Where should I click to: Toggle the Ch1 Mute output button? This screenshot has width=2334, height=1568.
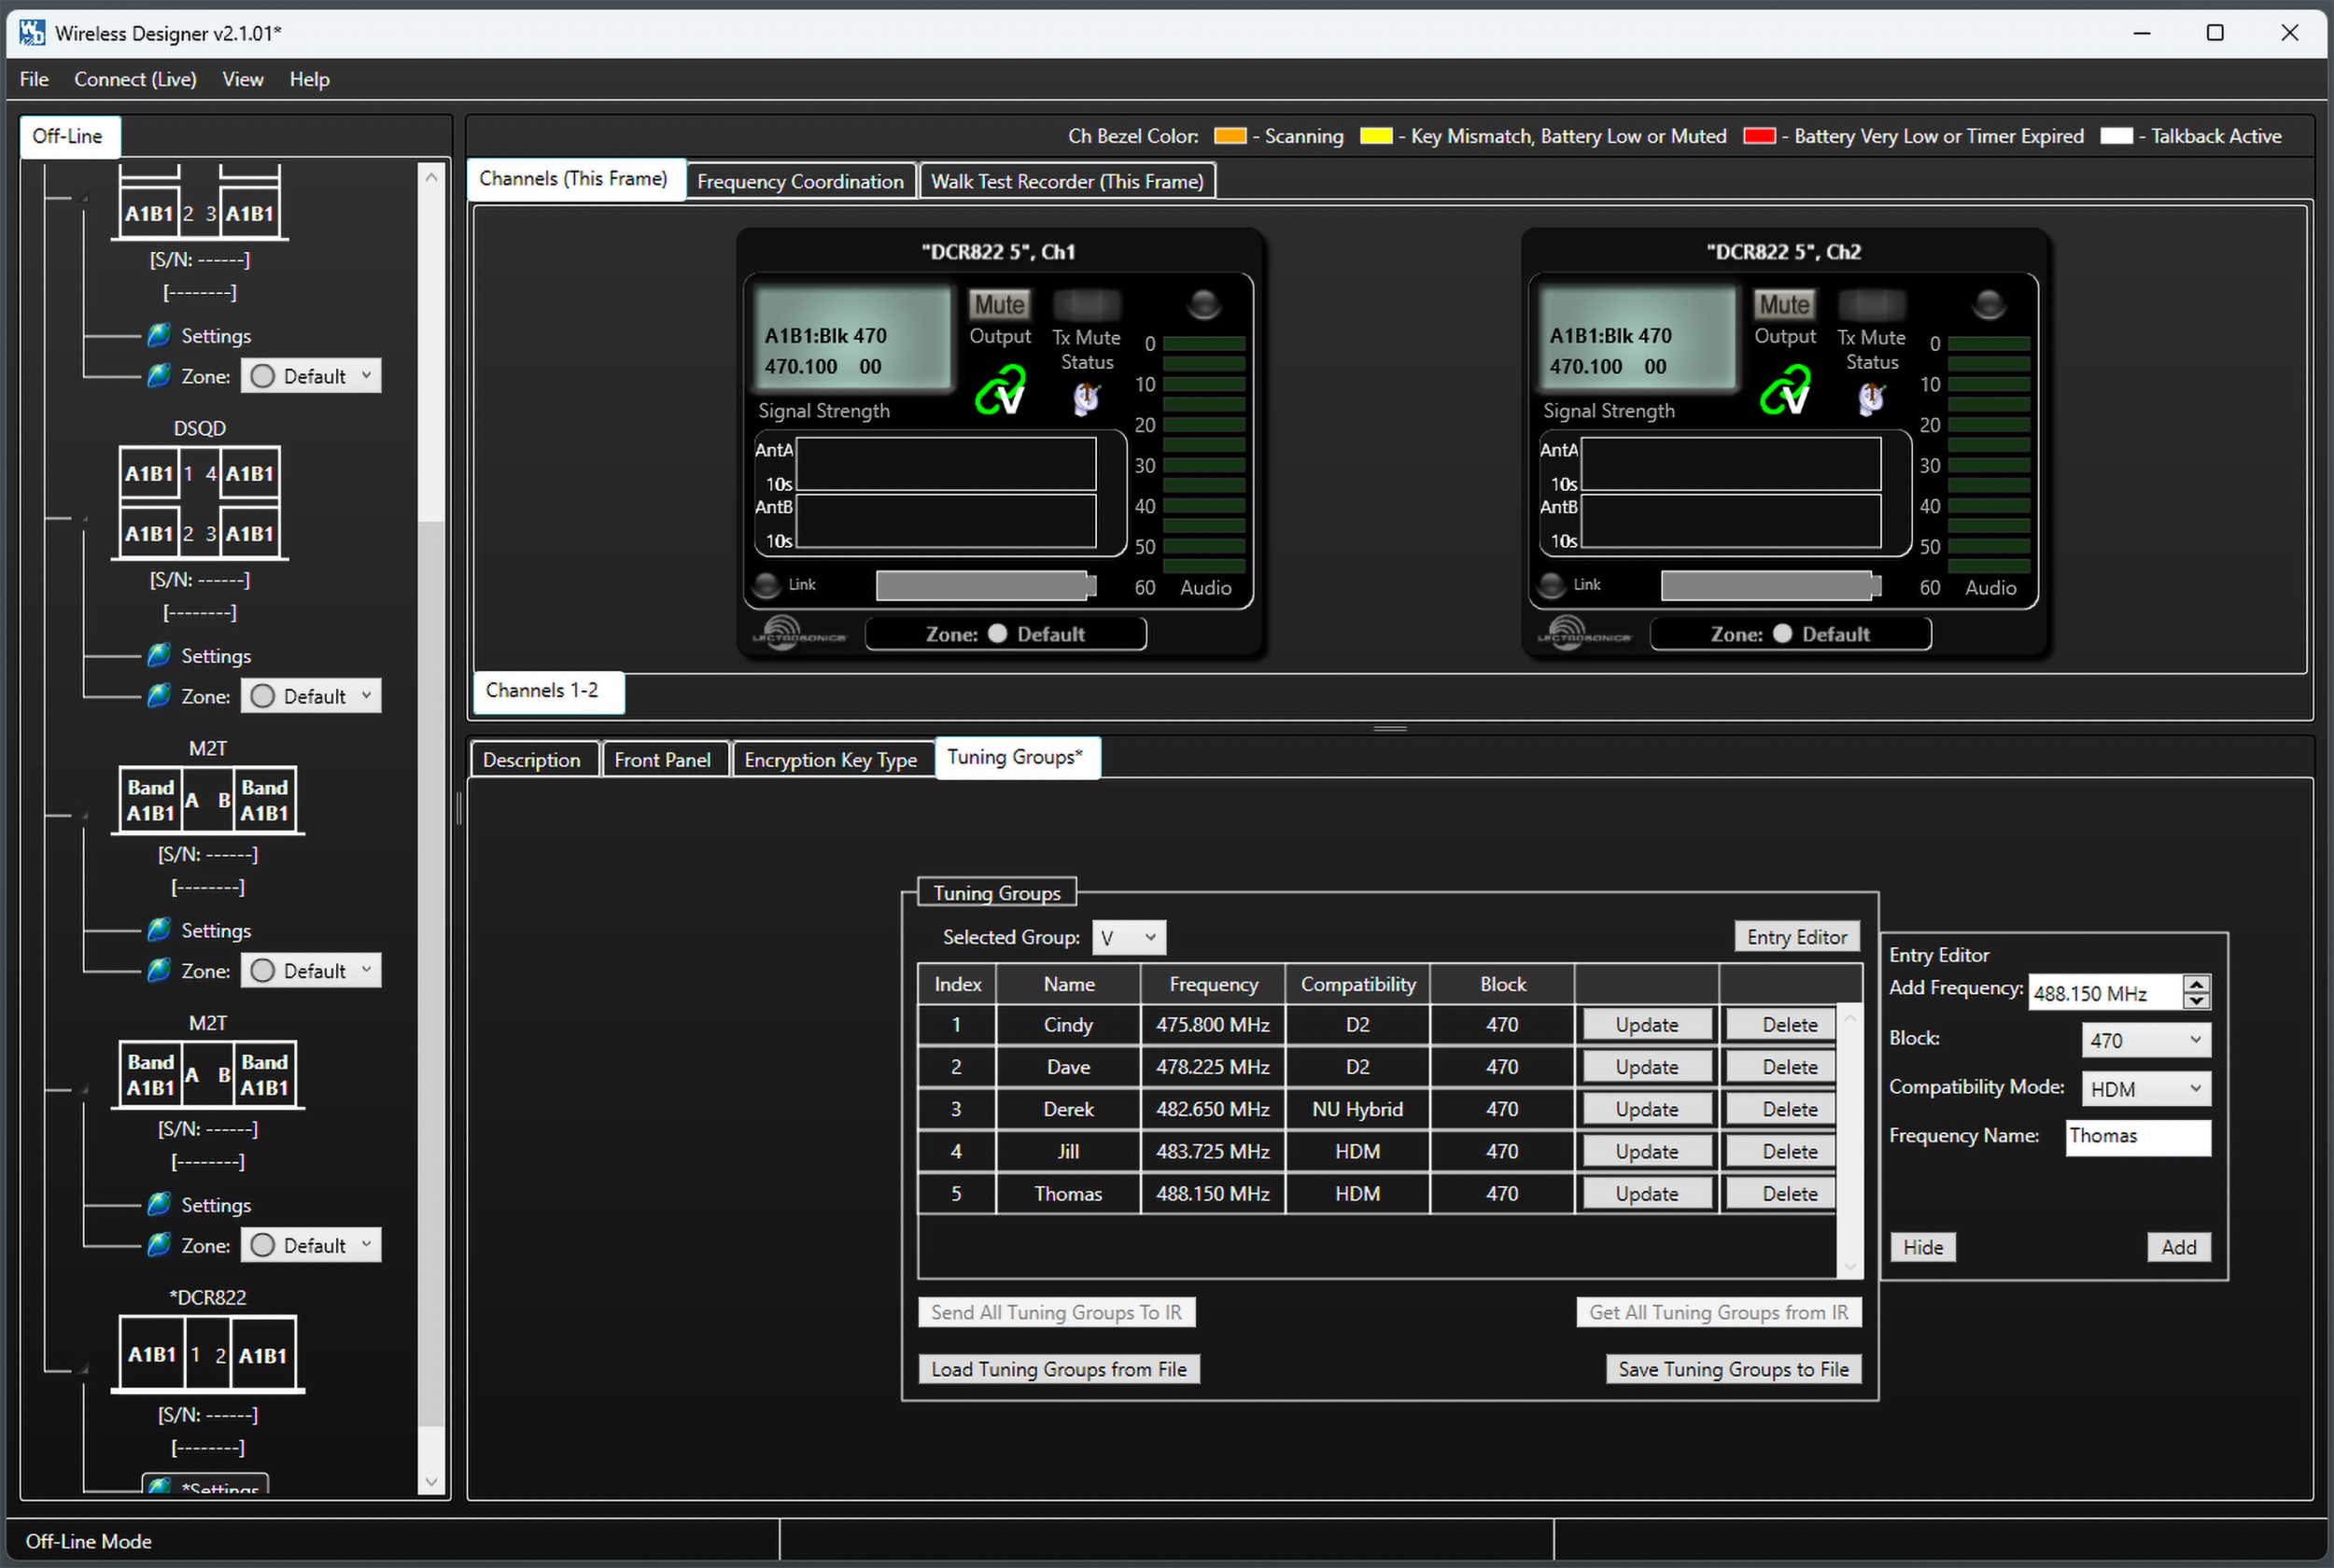point(998,304)
